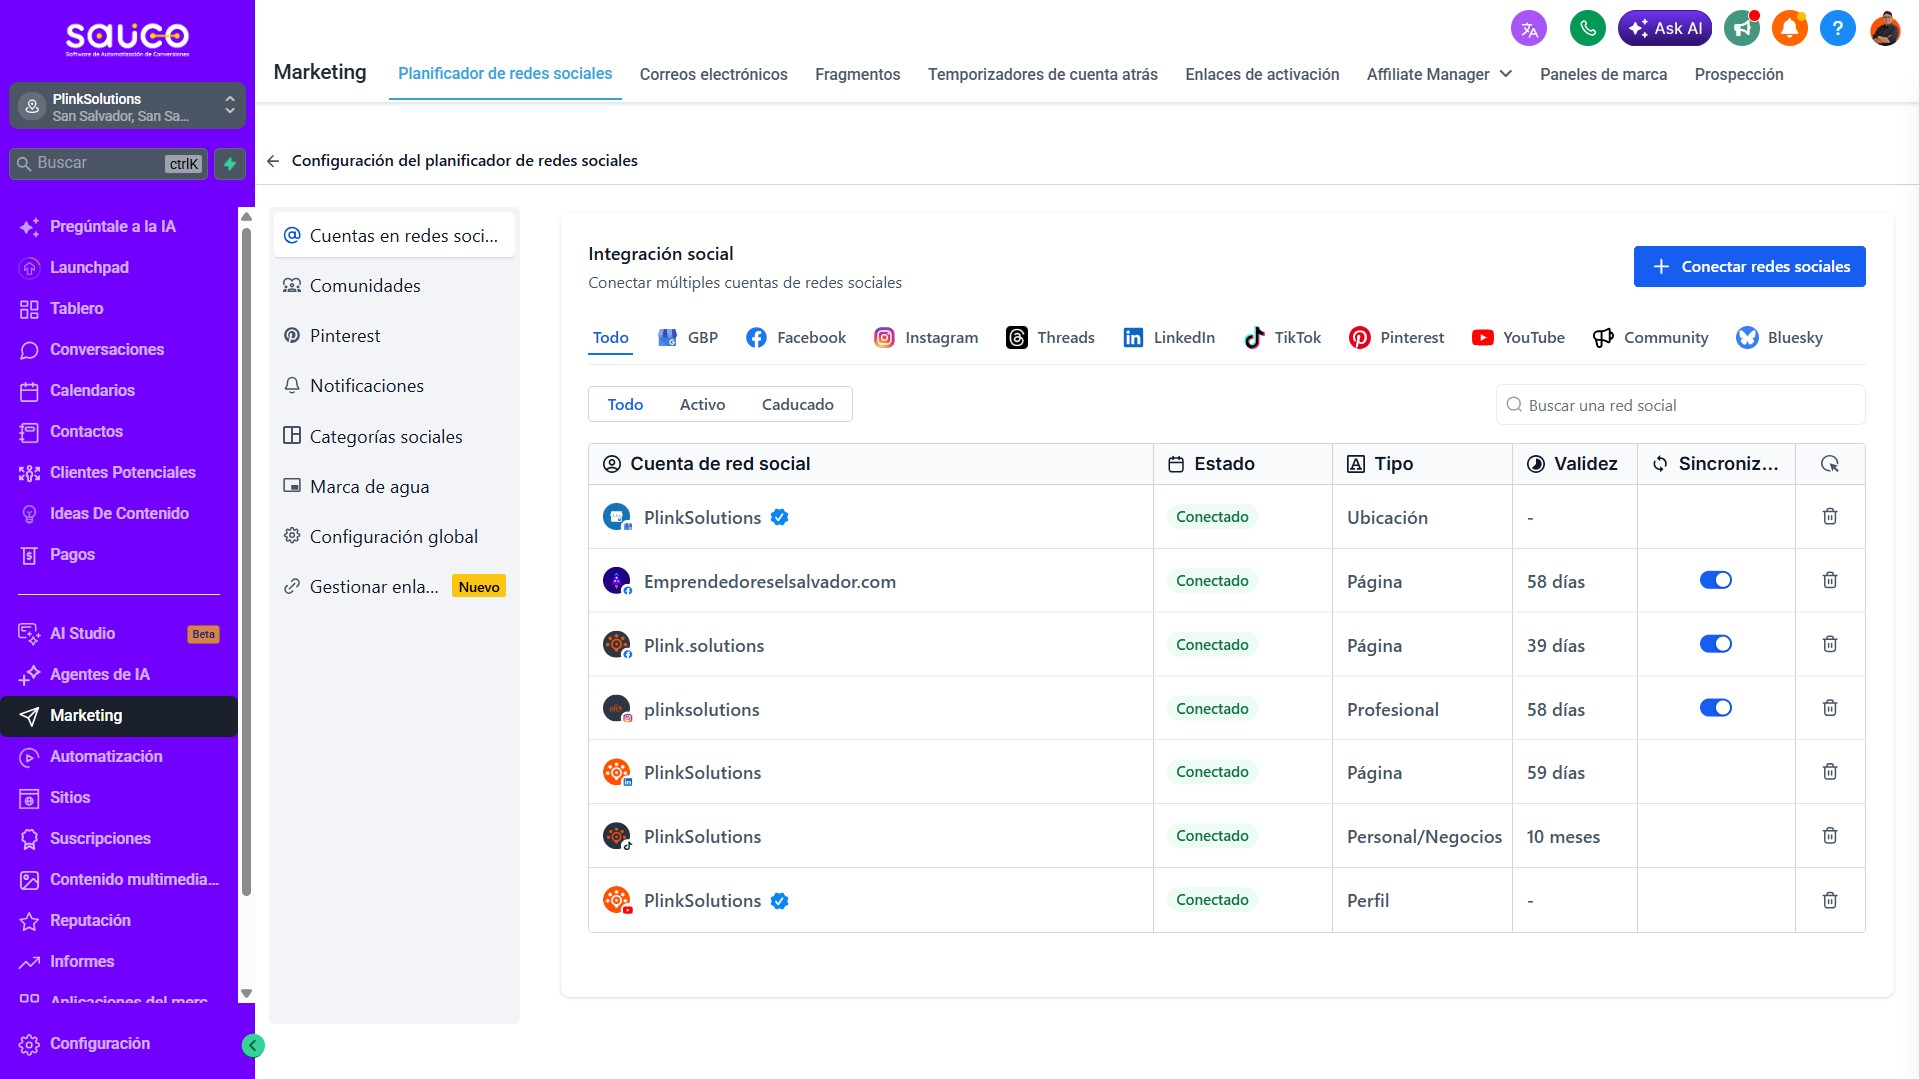
Task: Open Enlaces de activación tab
Action: point(1262,75)
